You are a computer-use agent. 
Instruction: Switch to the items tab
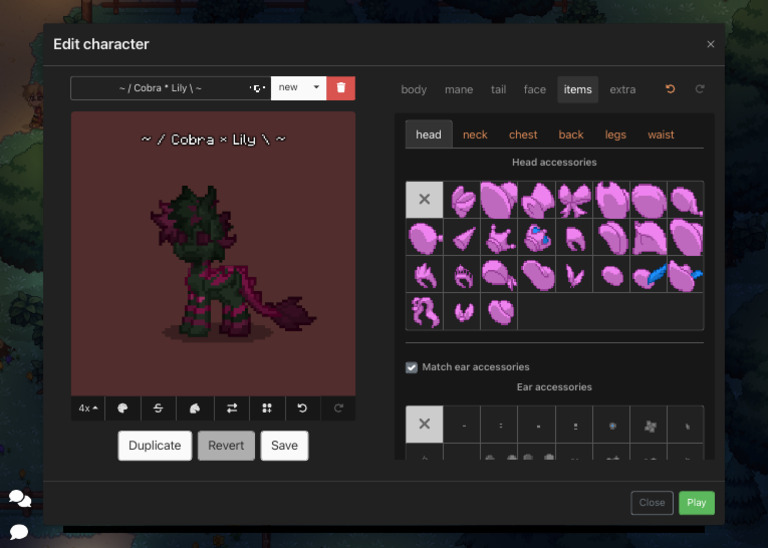577,90
